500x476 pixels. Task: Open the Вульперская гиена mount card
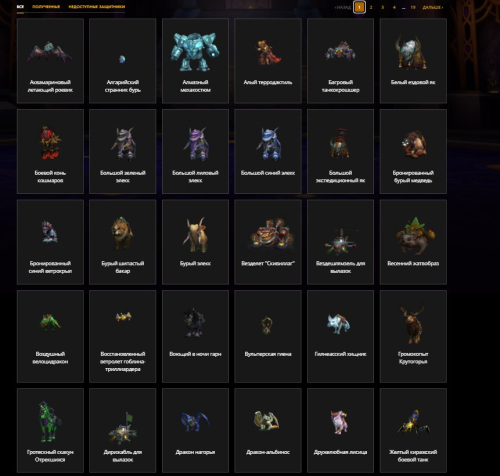click(x=268, y=336)
